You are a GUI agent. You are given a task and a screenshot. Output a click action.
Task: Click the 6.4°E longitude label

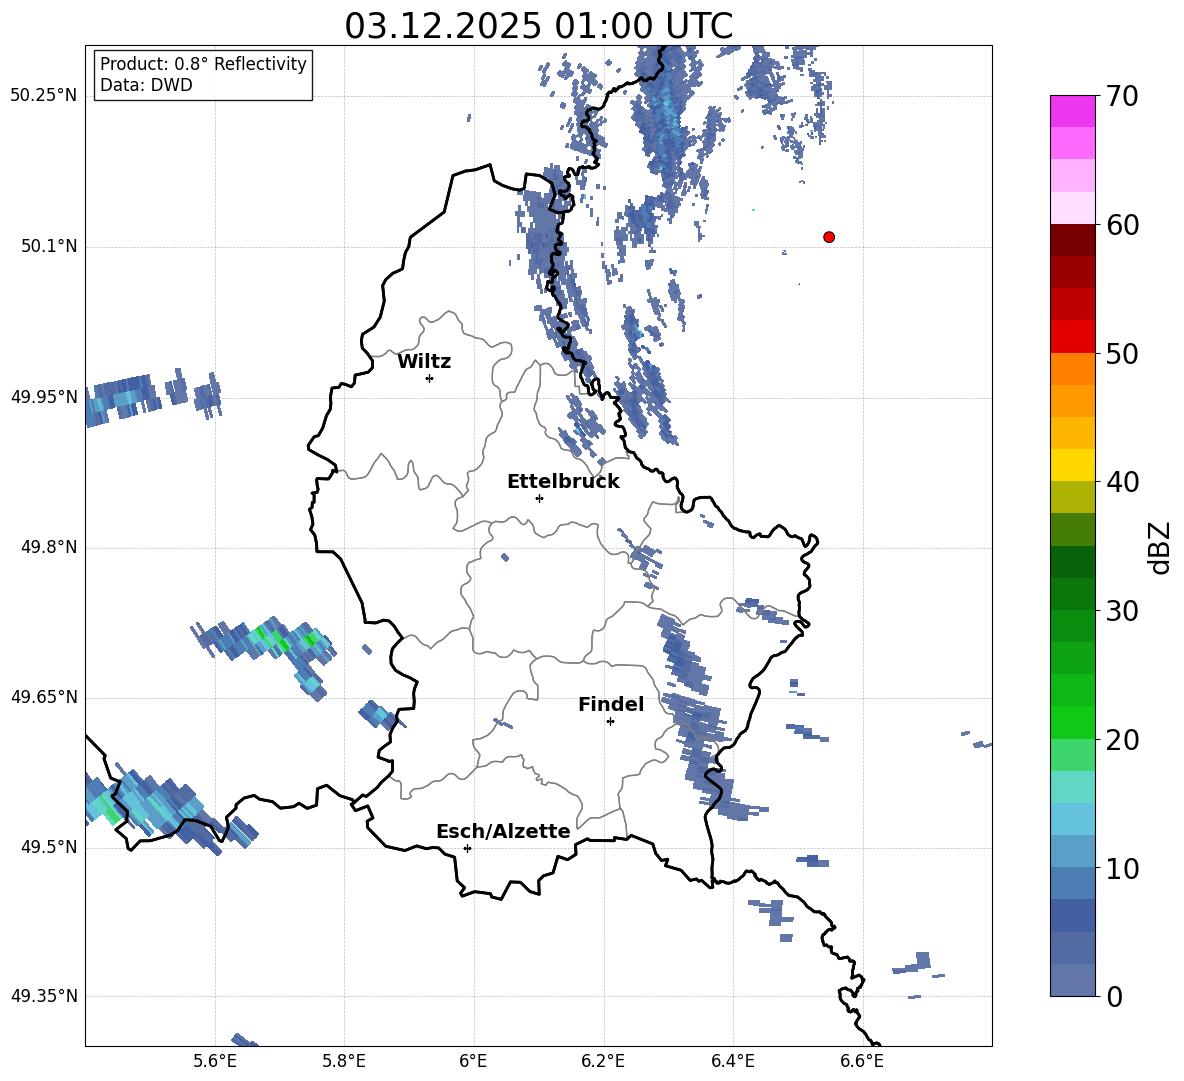[x=732, y=1061]
